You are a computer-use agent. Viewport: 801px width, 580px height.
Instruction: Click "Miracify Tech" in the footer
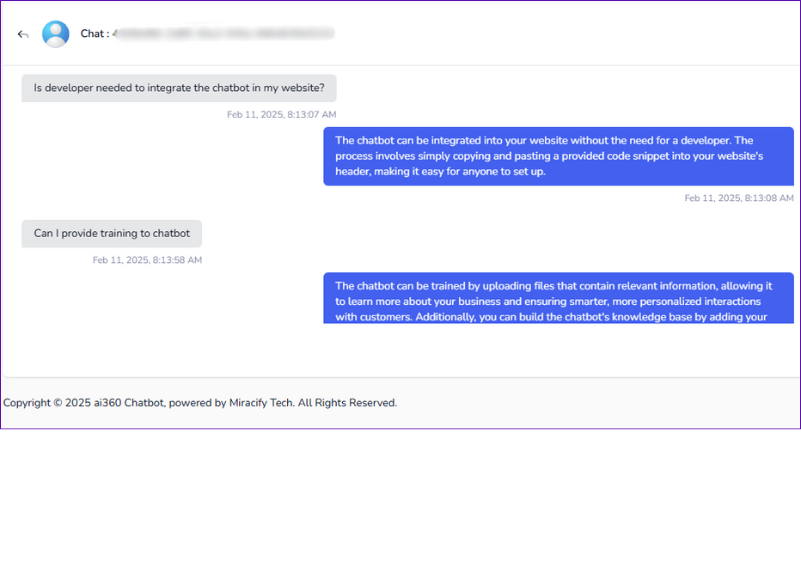(261, 403)
